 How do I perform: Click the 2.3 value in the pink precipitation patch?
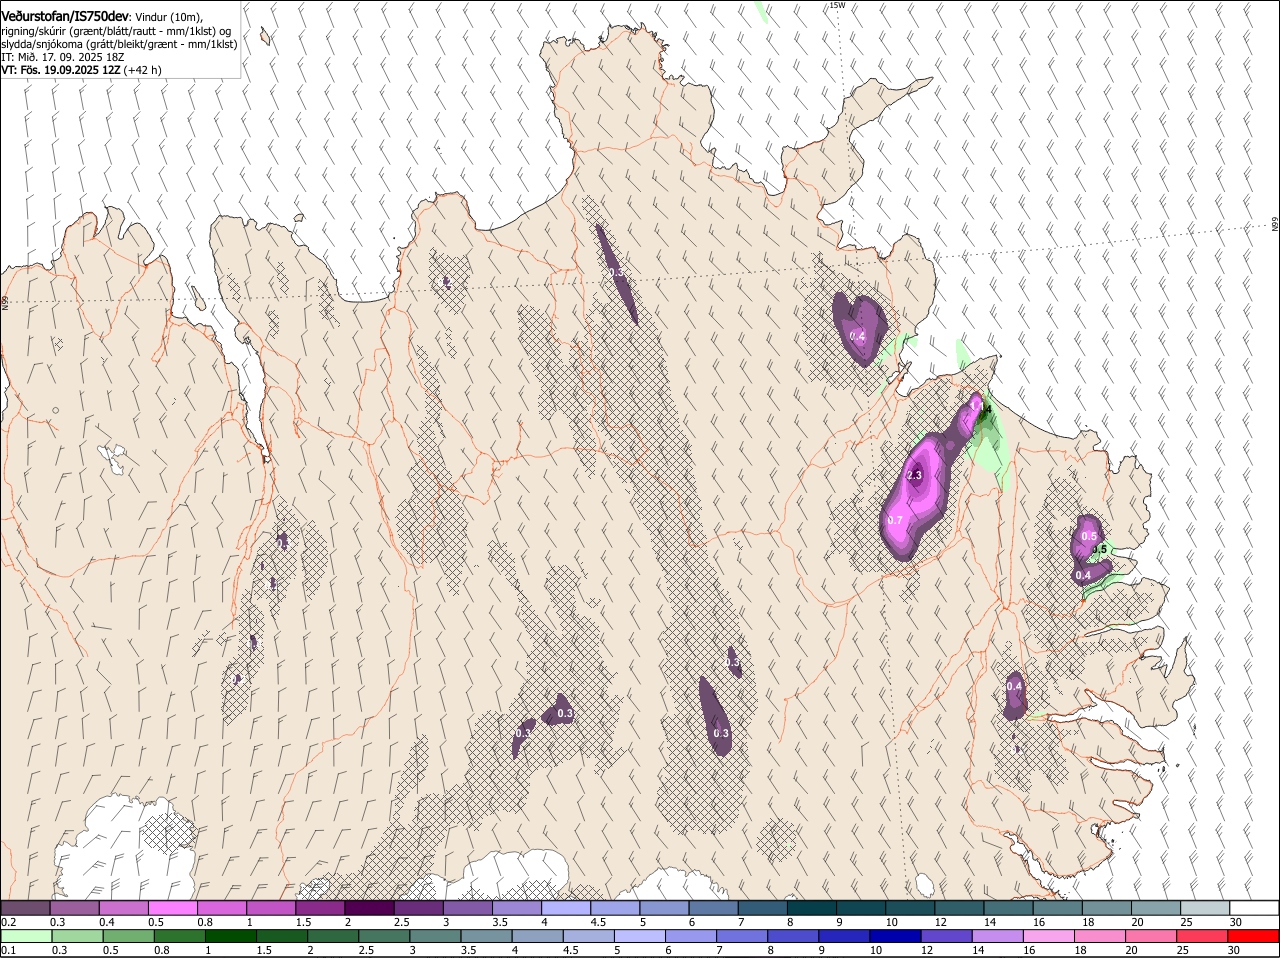pos(914,476)
